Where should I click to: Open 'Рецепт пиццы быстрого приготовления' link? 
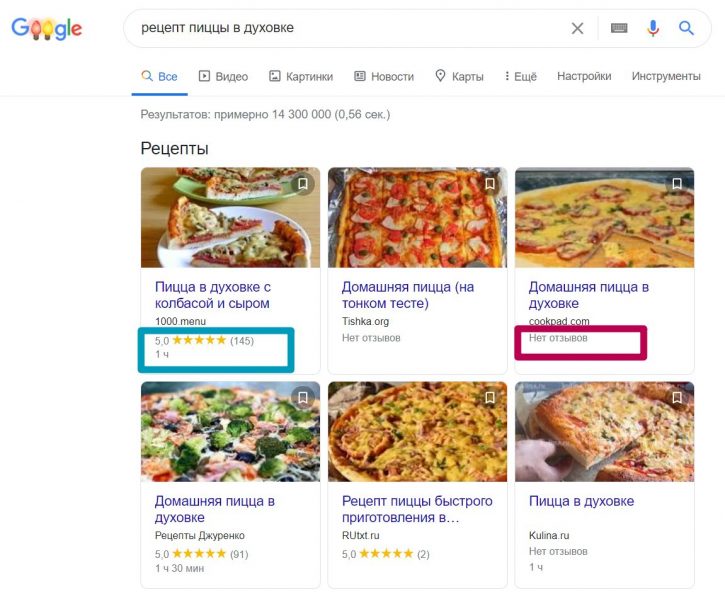tap(417, 509)
